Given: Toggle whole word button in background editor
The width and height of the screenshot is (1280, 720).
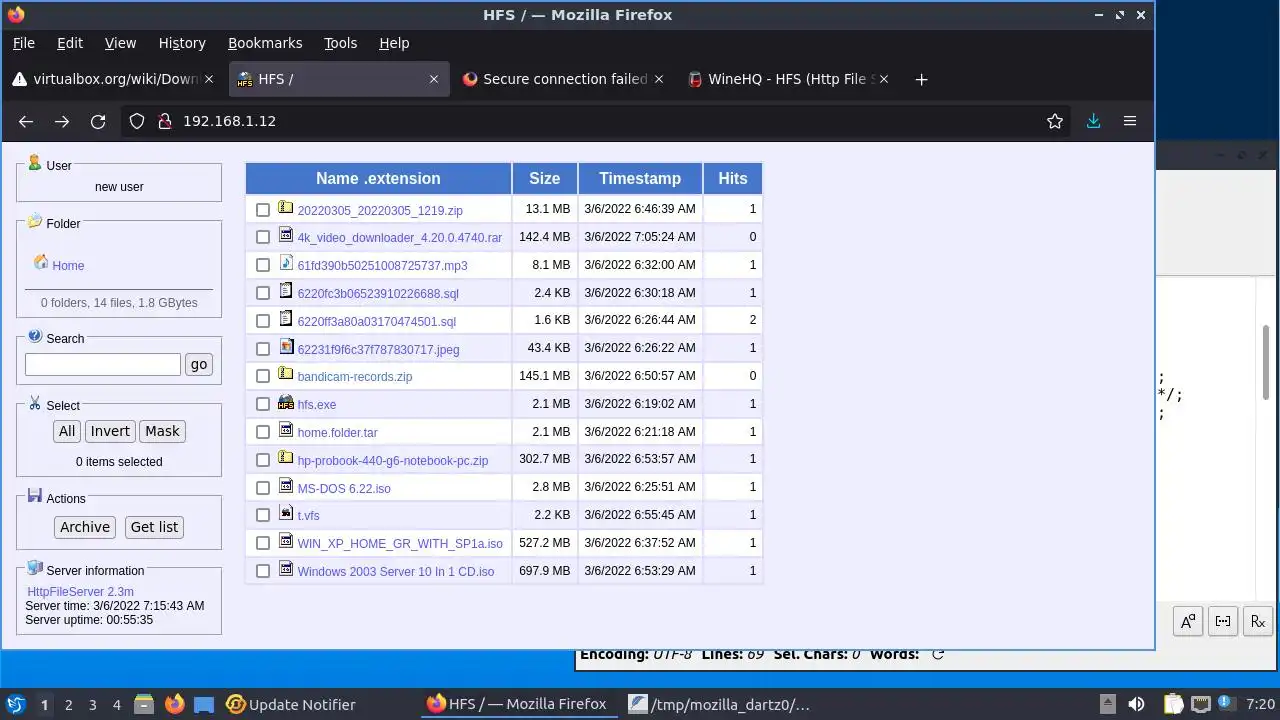Looking at the screenshot, I should click(1223, 621).
